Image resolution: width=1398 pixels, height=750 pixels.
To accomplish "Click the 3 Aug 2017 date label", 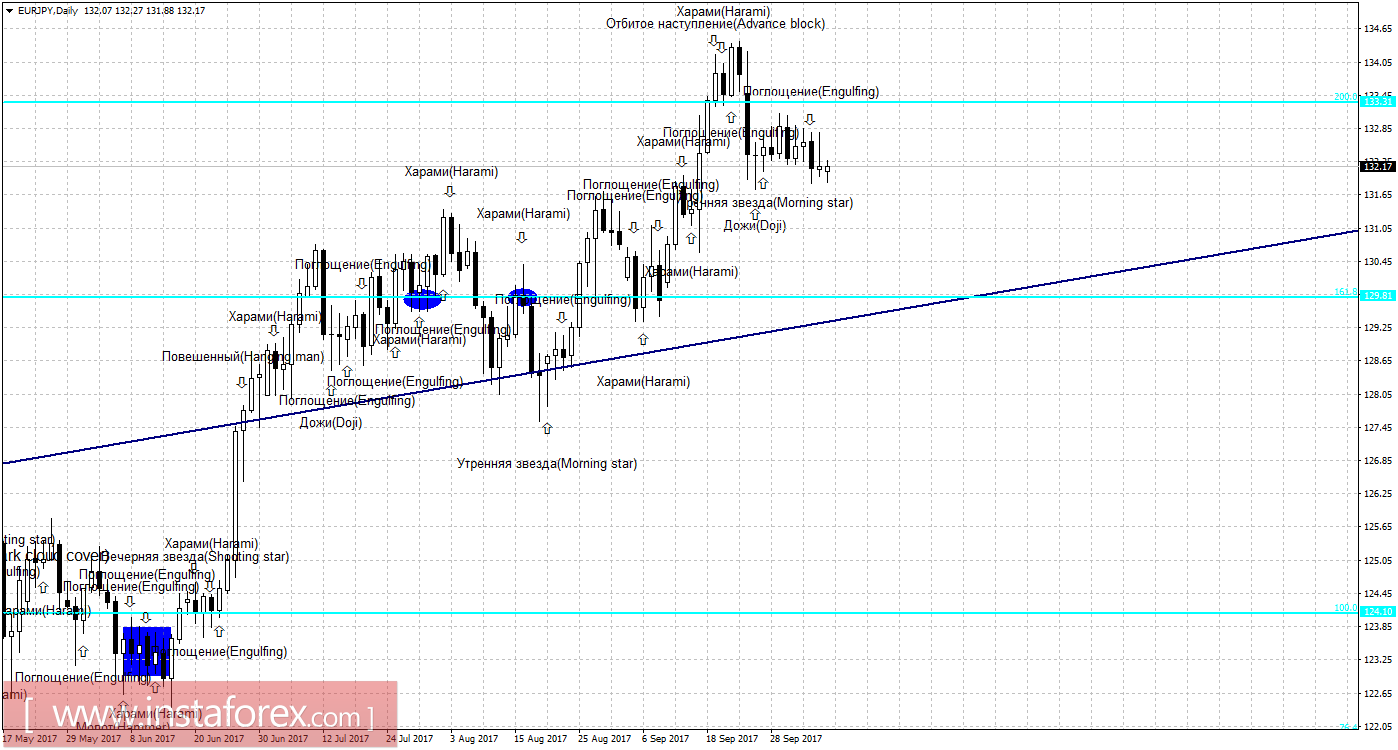I will (476, 739).
